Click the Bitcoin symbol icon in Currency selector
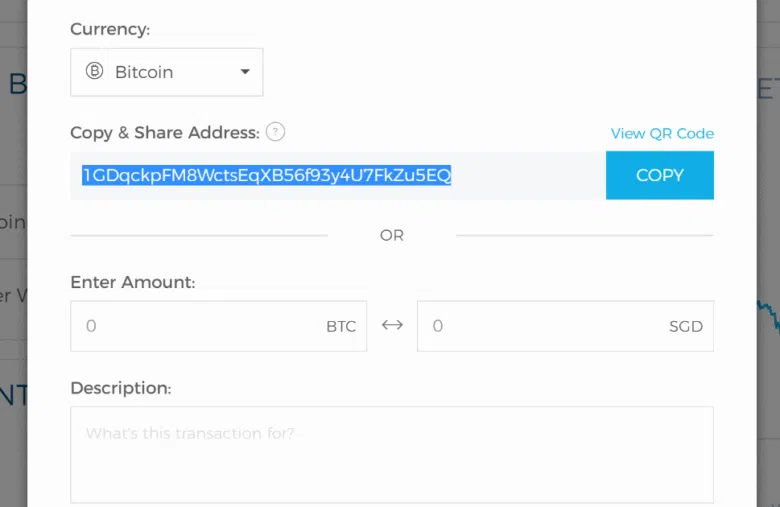 tap(95, 72)
